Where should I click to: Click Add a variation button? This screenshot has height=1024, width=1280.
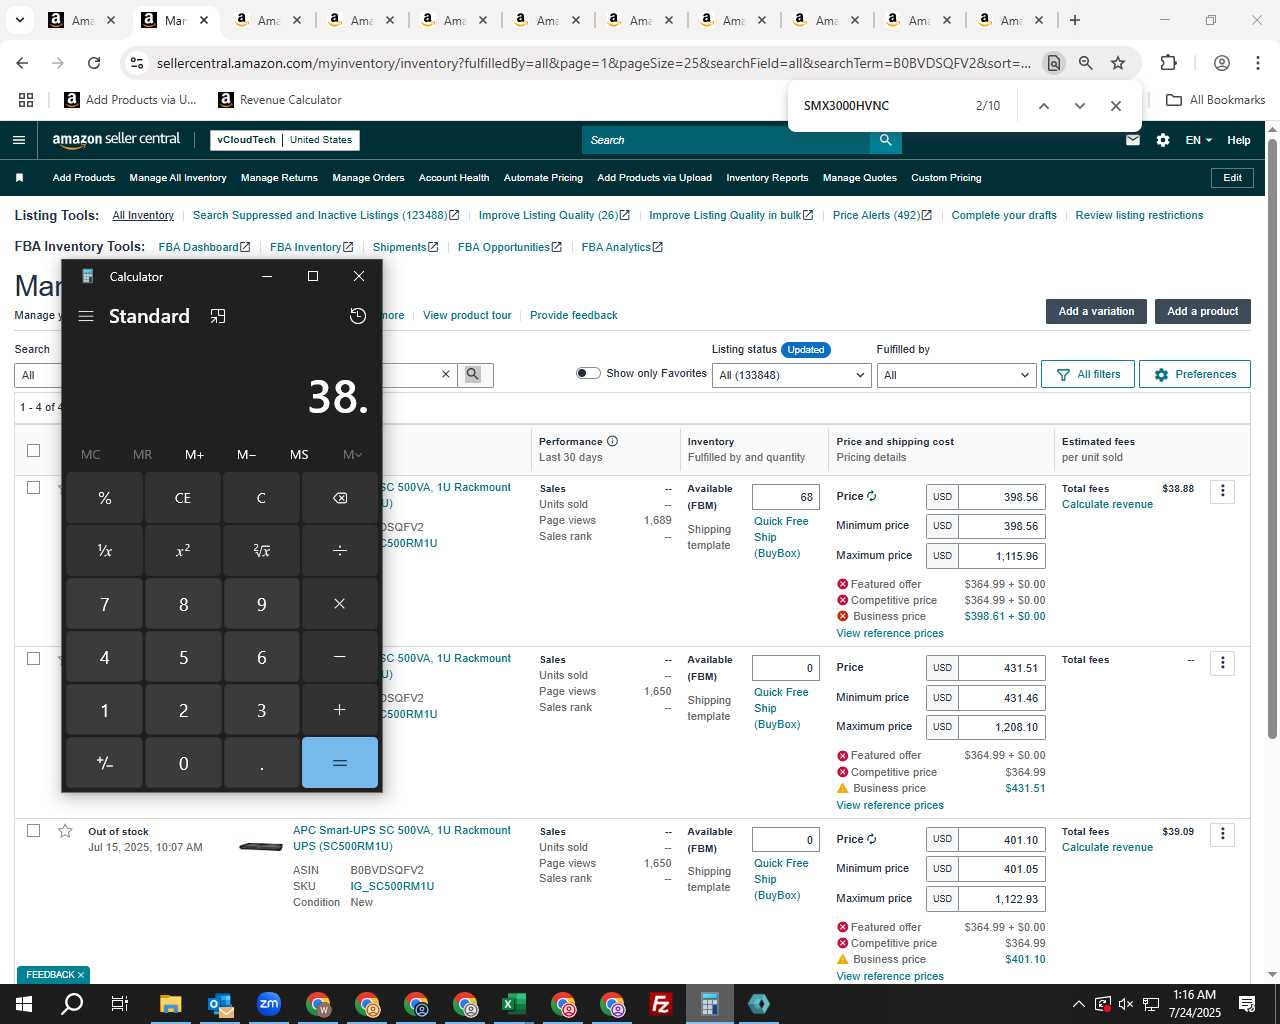(x=1096, y=311)
